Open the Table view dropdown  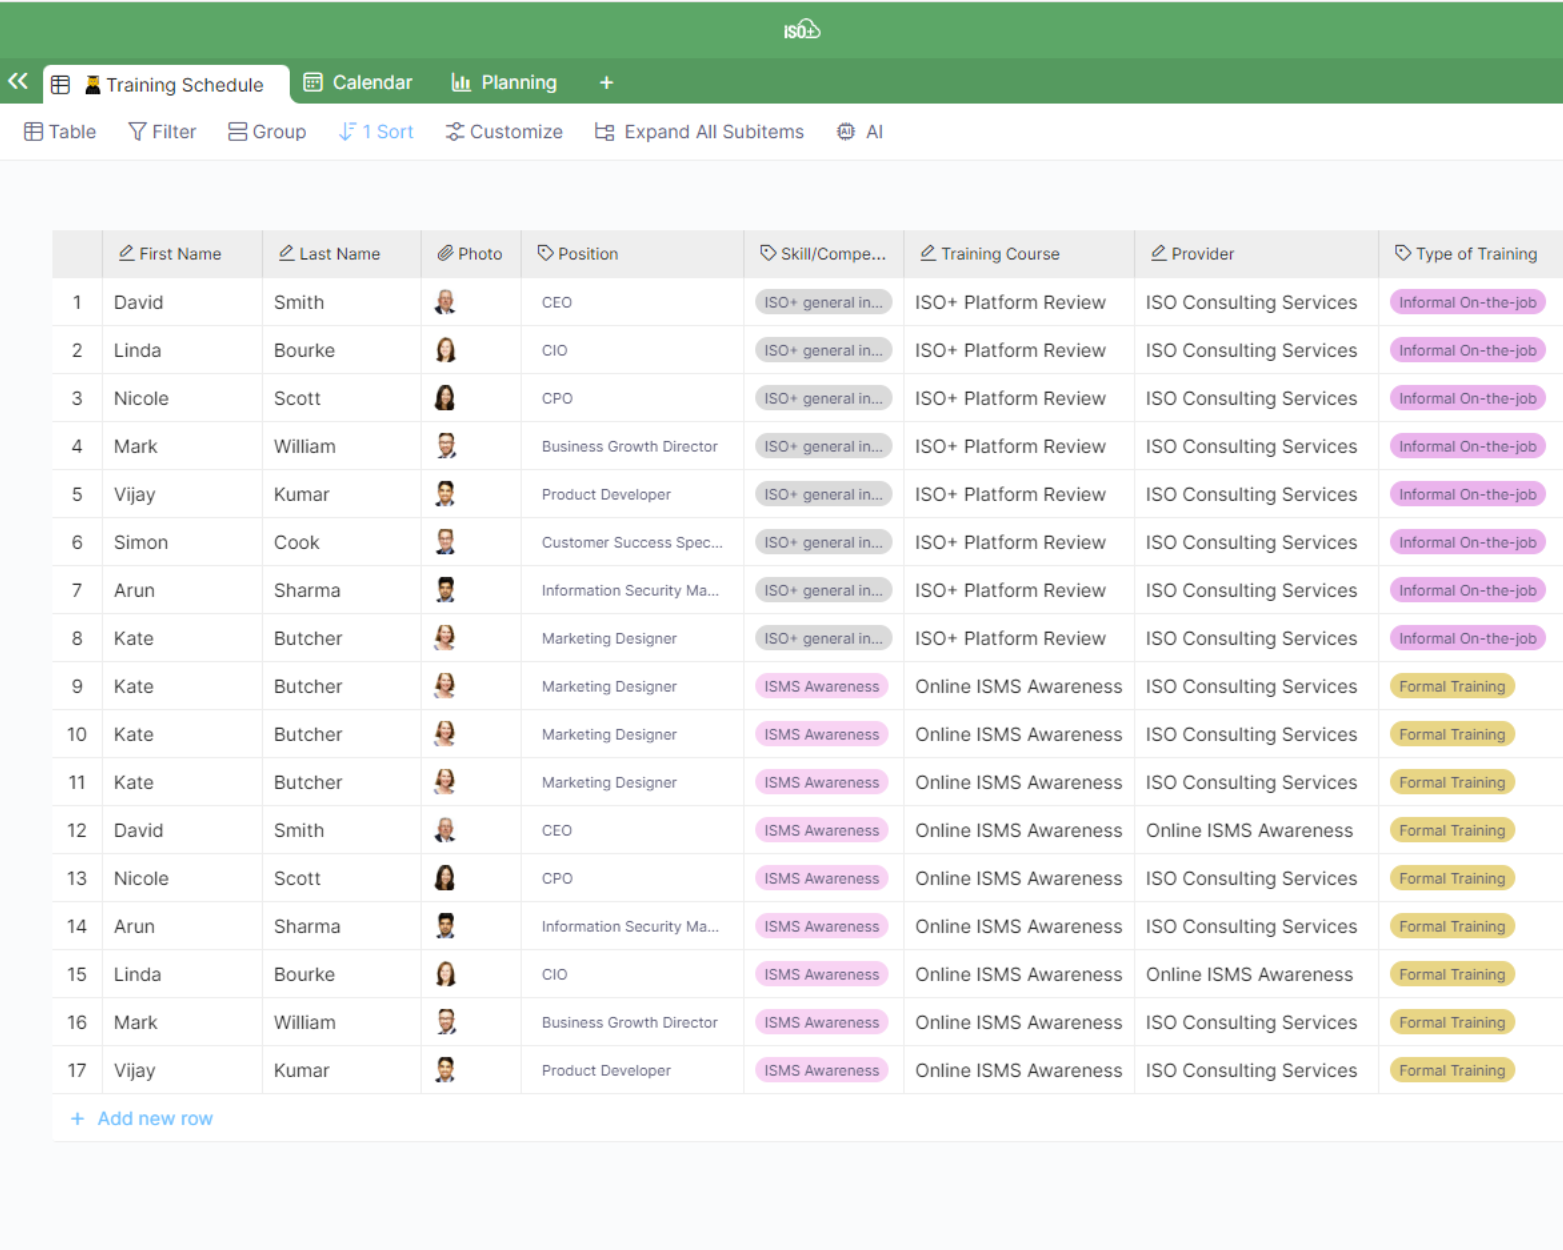coord(60,132)
